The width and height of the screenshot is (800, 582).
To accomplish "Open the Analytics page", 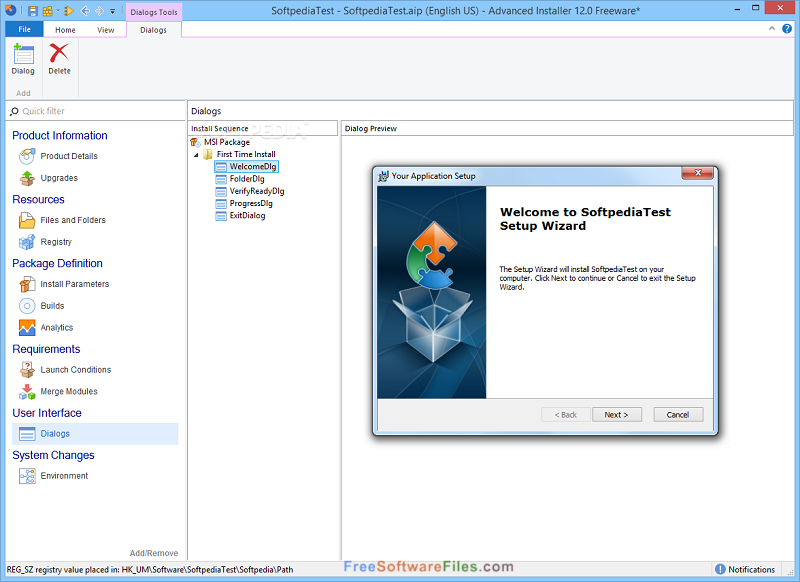I will click(57, 327).
